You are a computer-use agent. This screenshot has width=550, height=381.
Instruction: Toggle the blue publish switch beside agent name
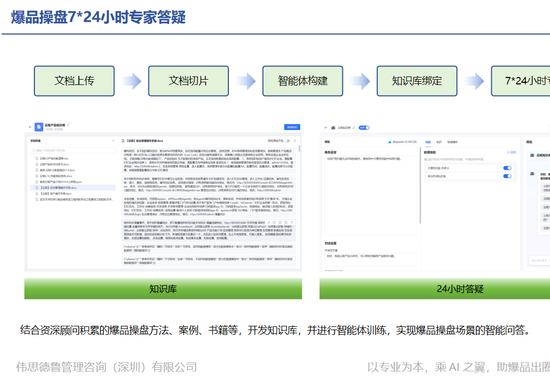pyautogui.click(x=364, y=128)
